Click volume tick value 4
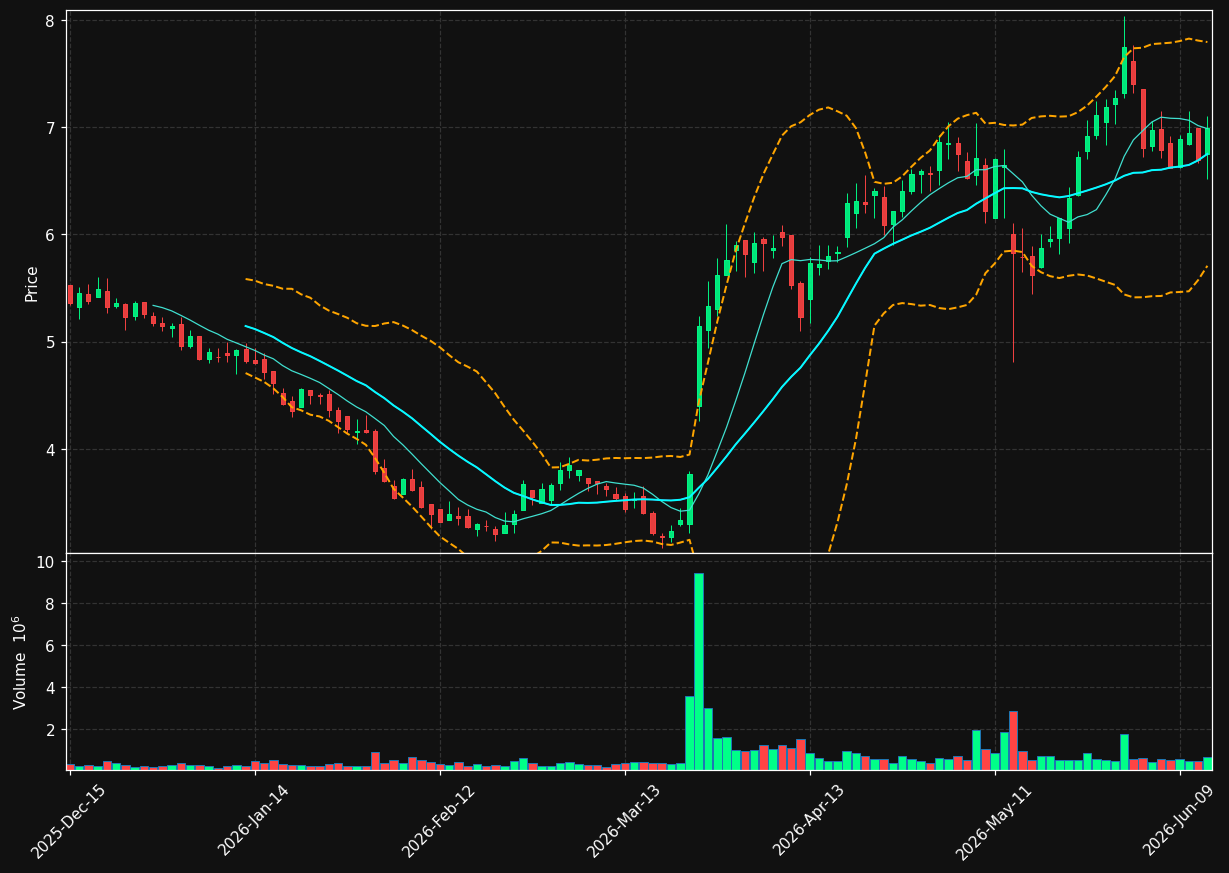Image resolution: width=1229 pixels, height=873 pixels. (52, 688)
